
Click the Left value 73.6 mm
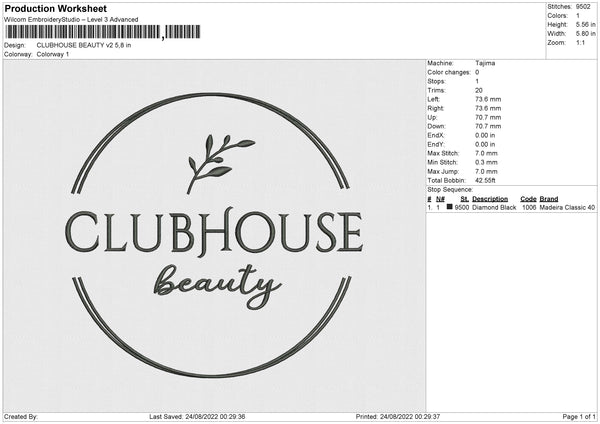(488, 99)
